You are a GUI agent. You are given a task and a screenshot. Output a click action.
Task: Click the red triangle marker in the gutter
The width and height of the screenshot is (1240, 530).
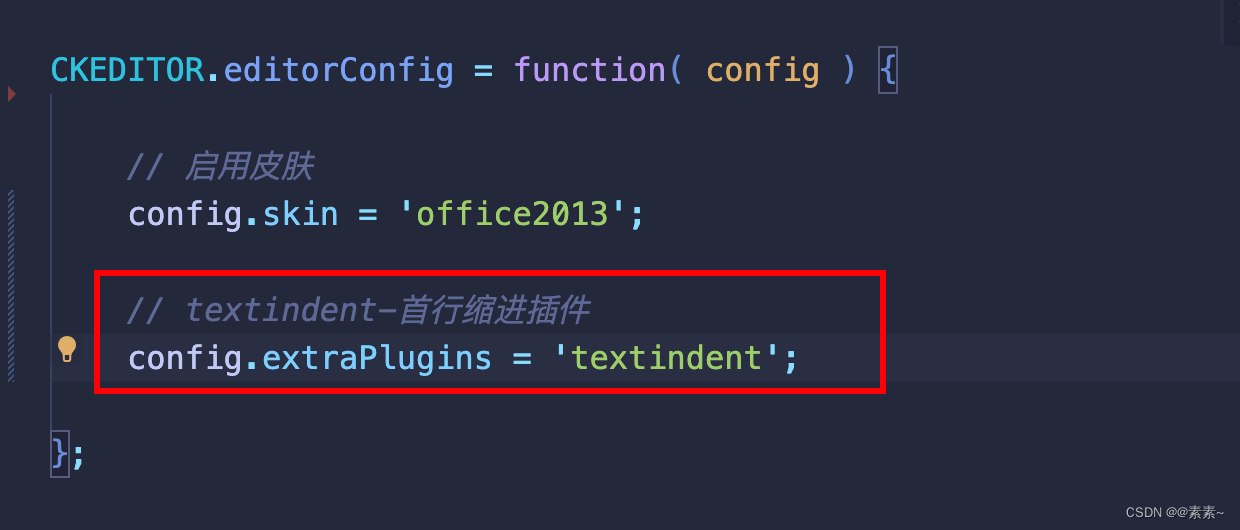12,94
